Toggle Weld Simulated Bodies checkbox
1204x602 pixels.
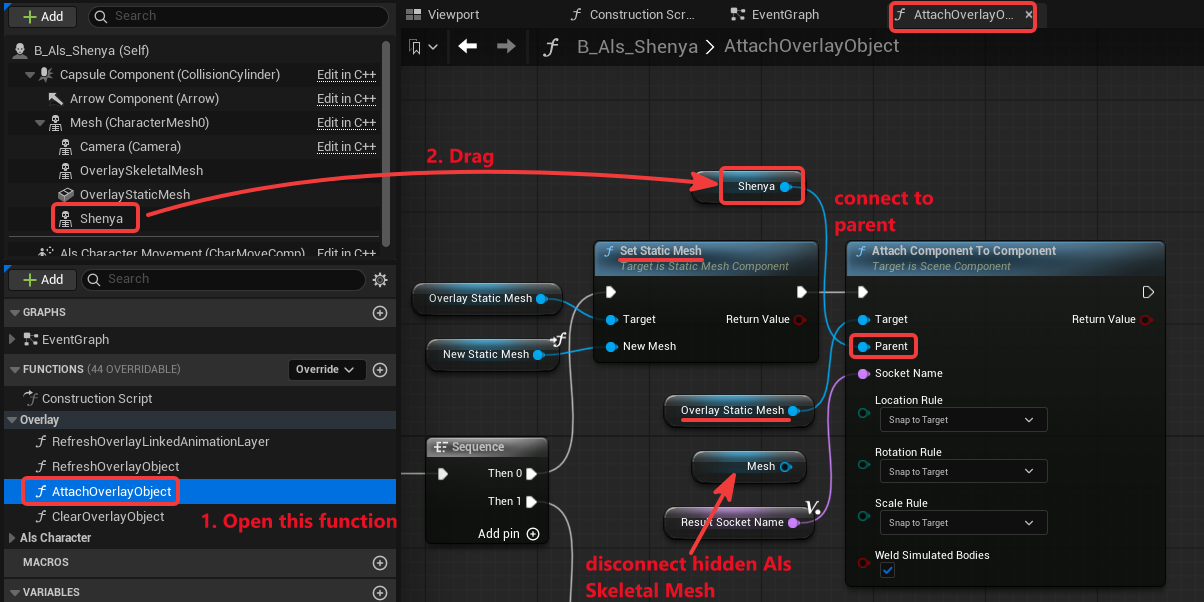[887, 571]
